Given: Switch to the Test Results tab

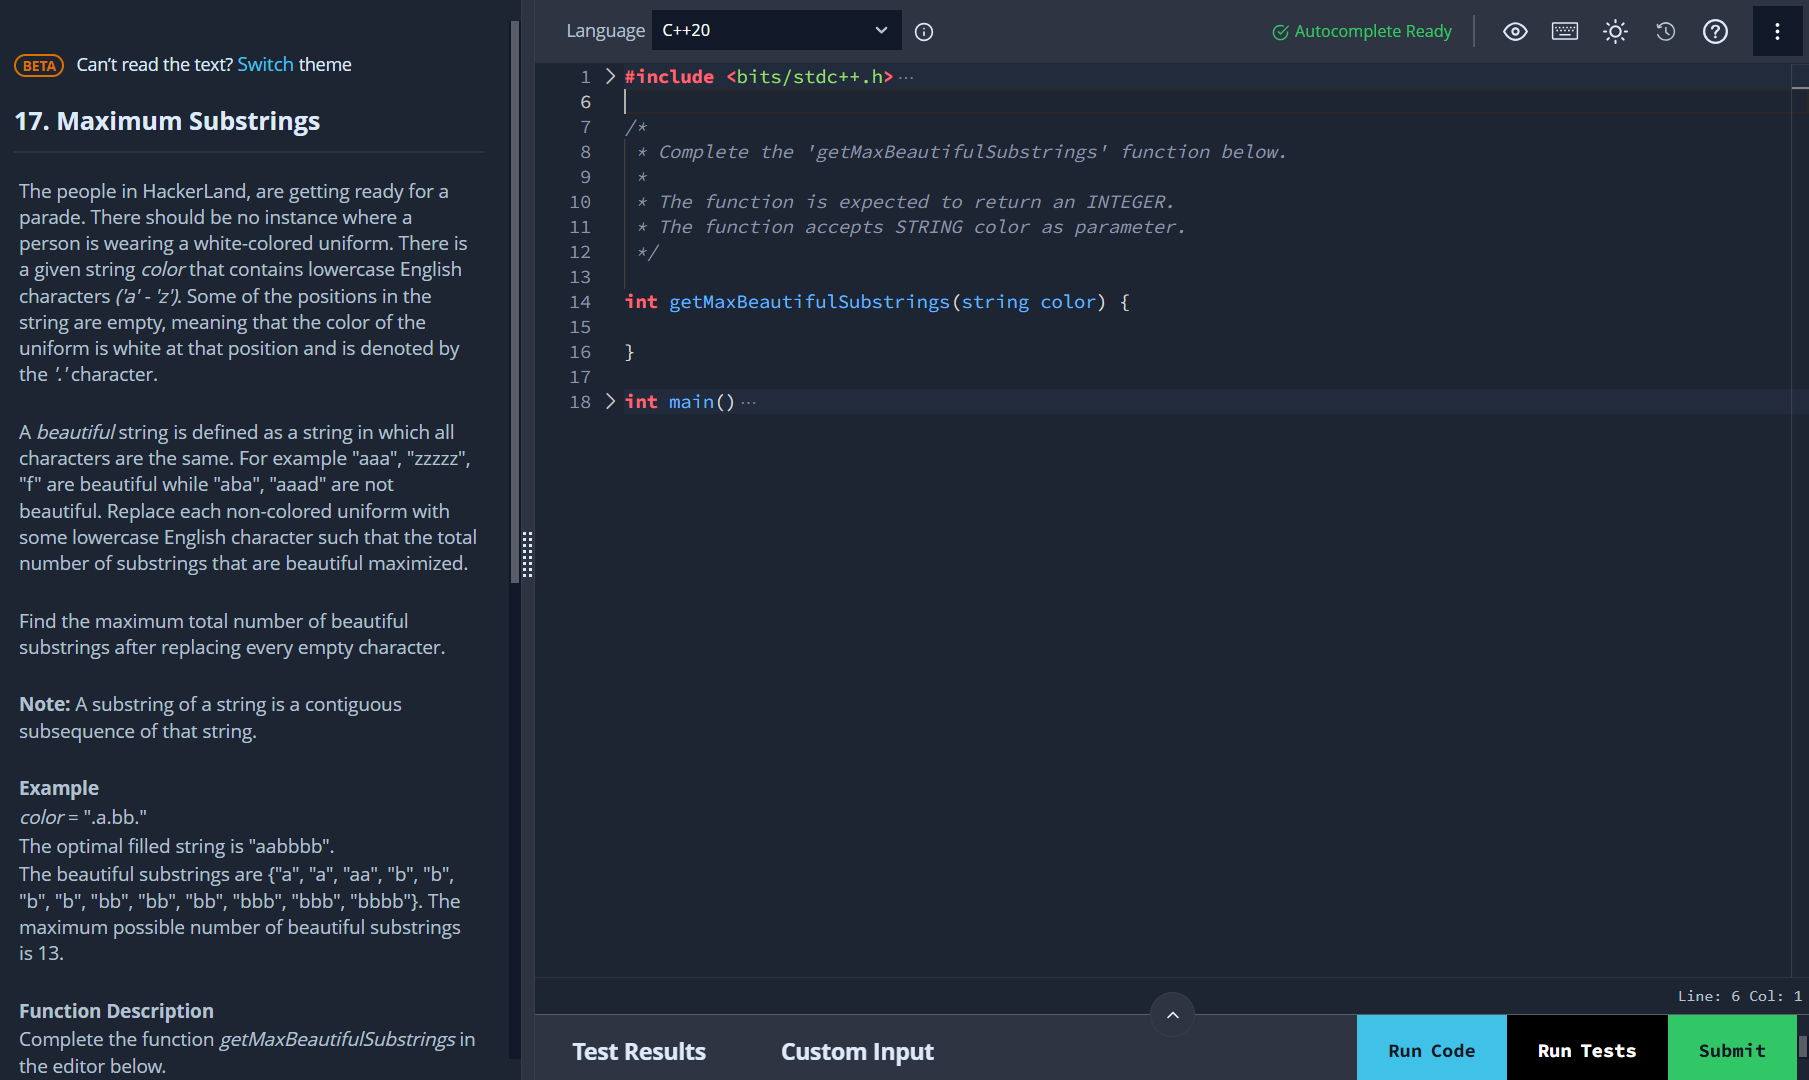Looking at the screenshot, I should coord(639,1052).
